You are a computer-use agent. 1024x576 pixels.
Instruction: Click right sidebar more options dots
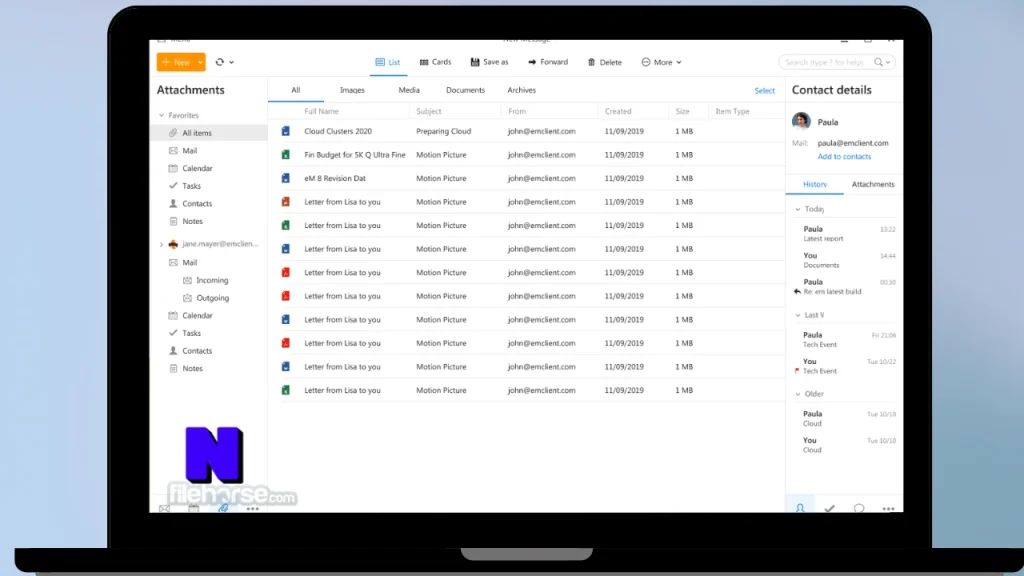coord(888,509)
